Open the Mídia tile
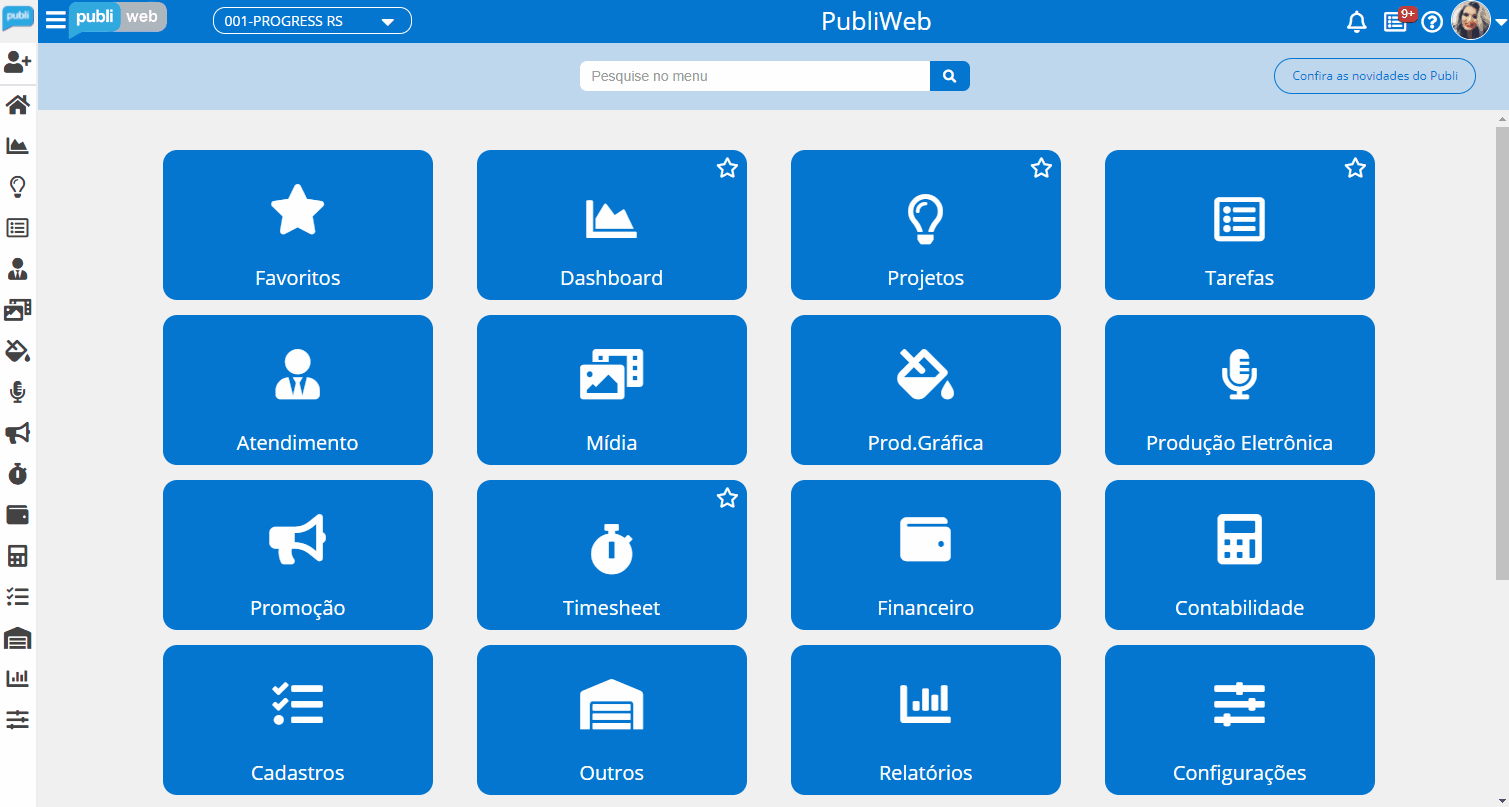The width and height of the screenshot is (1509, 807). coord(612,390)
